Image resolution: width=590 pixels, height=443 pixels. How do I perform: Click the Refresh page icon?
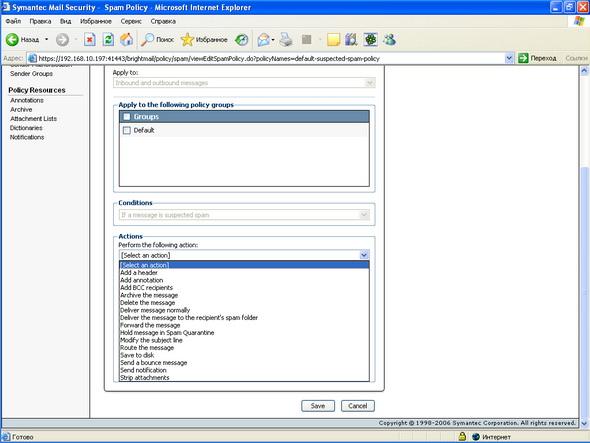pyautogui.click(x=108, y=40)
